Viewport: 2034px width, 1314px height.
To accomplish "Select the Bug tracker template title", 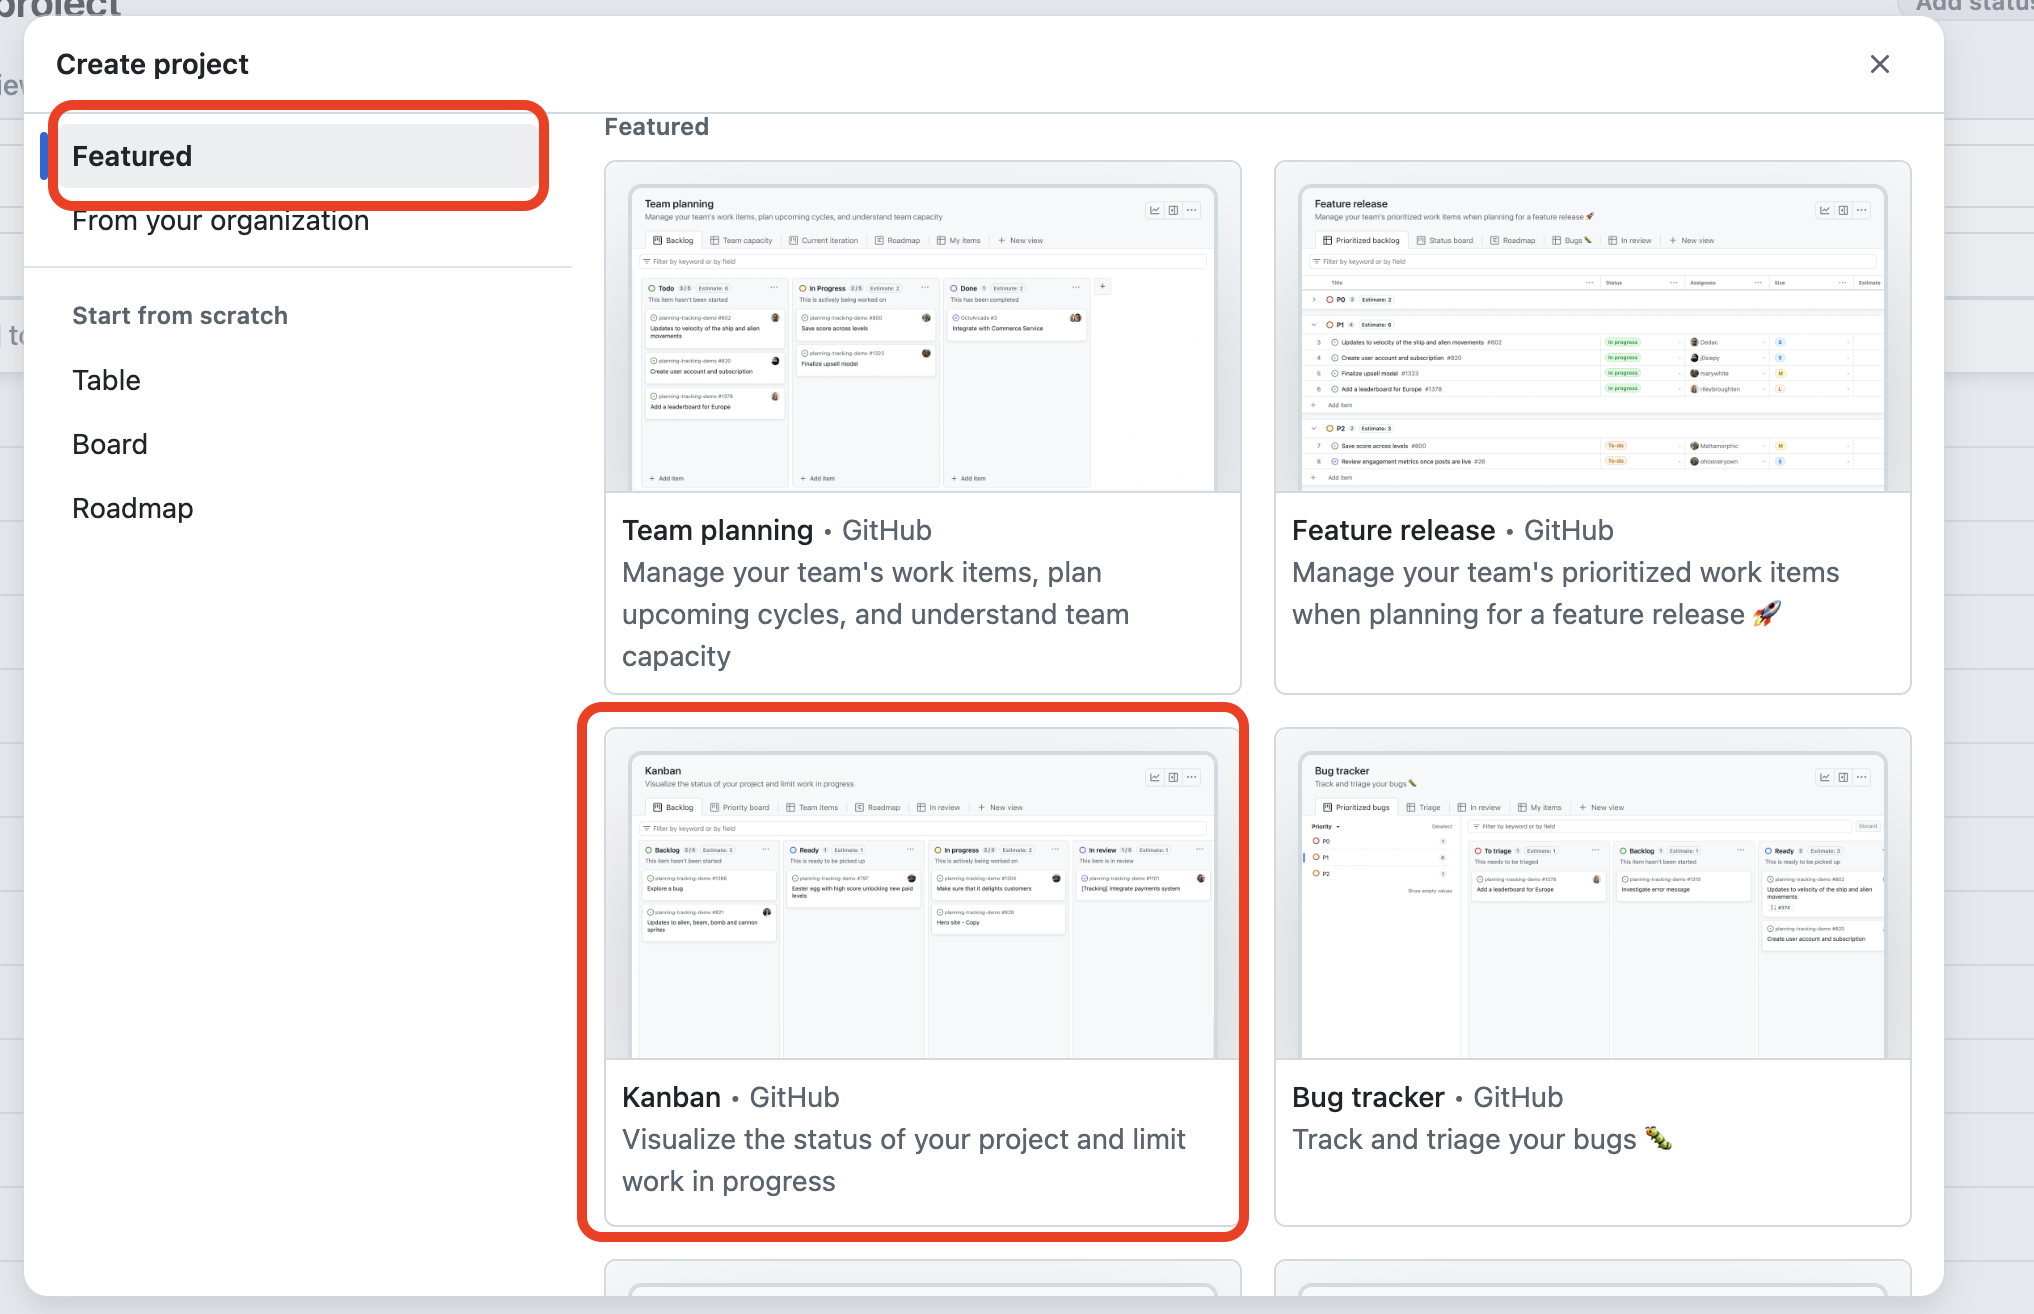I will tap(1367, 1097).
